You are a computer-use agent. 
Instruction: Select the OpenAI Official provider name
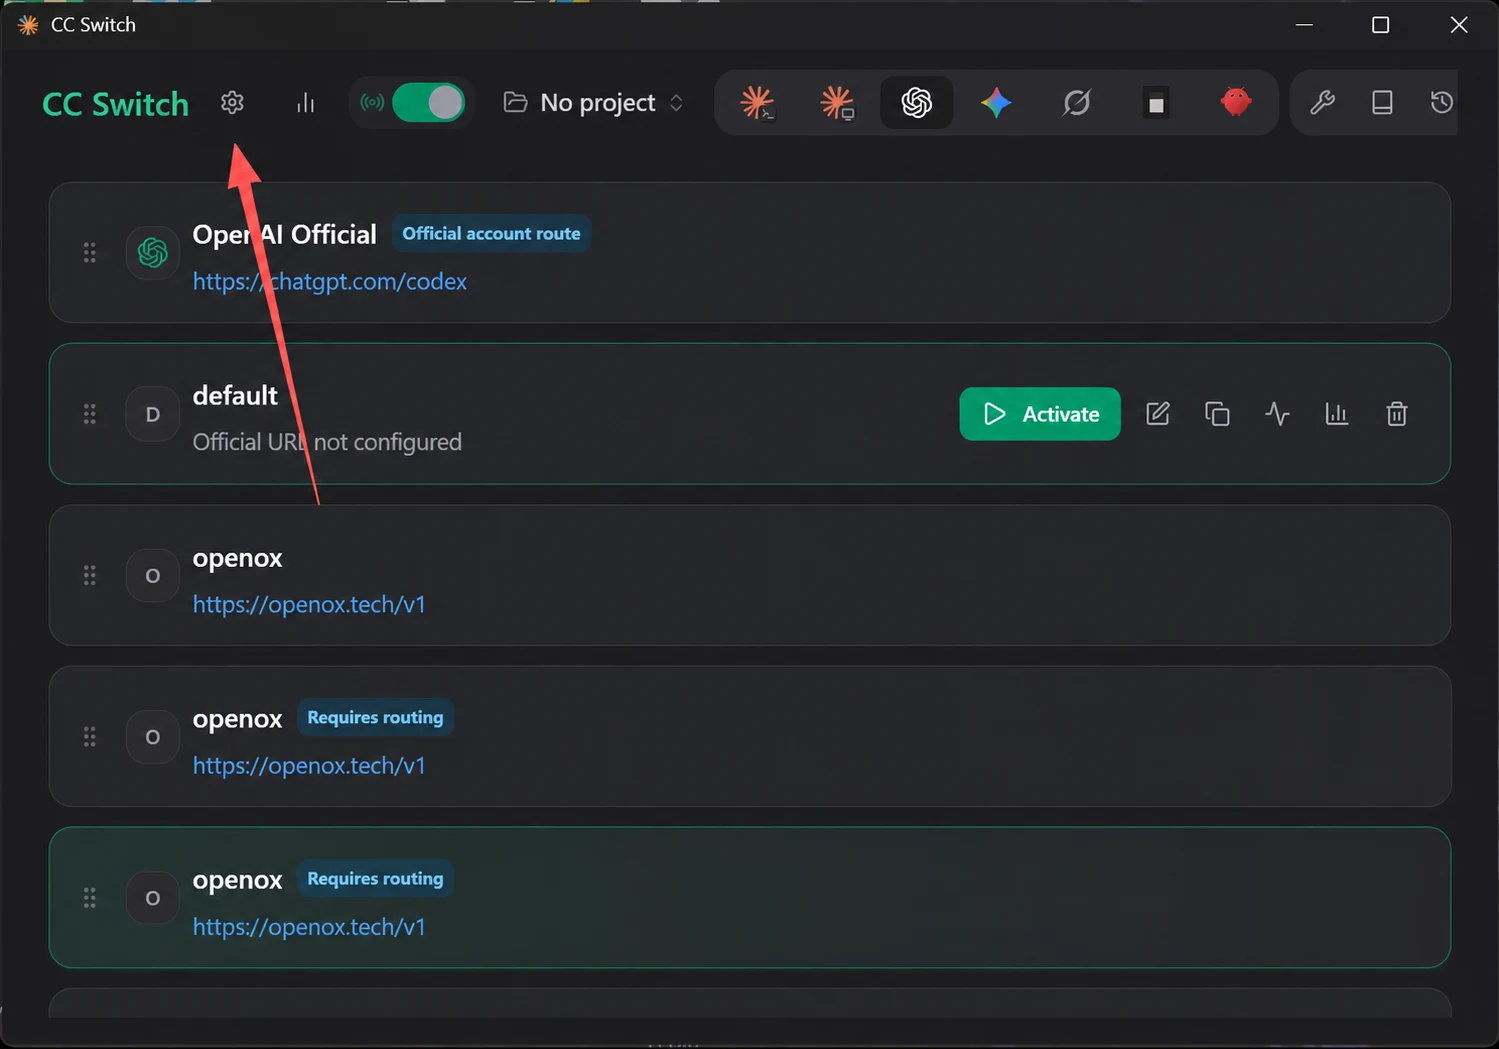point(285,235)
